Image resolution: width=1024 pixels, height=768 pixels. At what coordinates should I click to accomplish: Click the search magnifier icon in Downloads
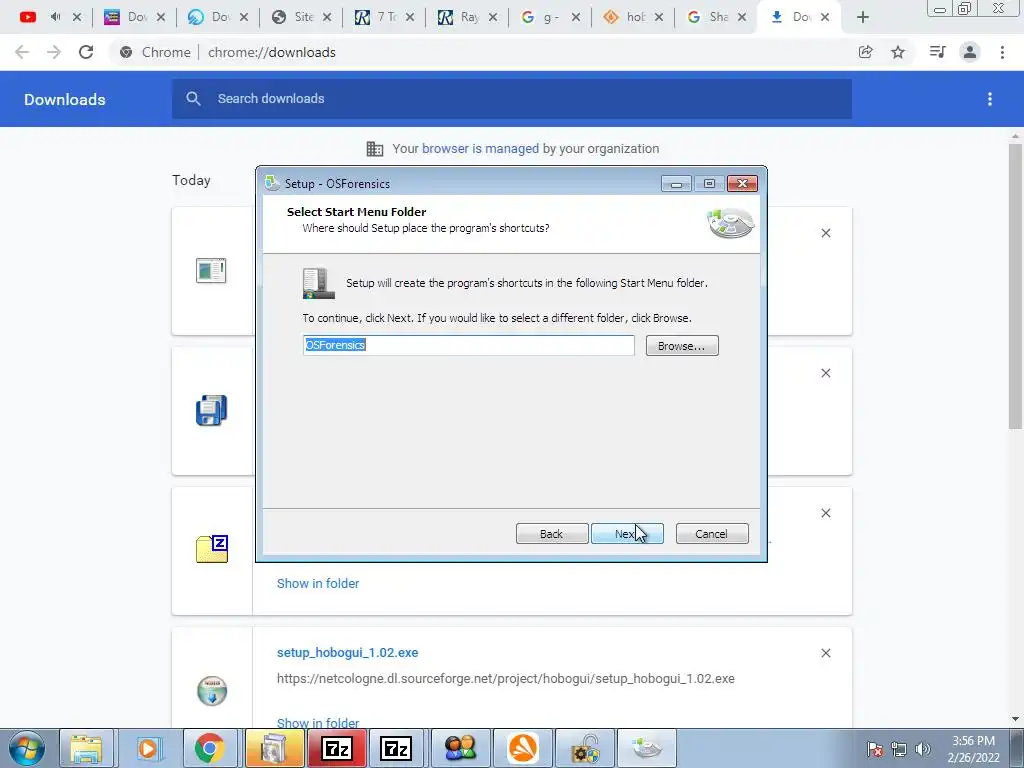pyautogui.click(x=193, y=99)
